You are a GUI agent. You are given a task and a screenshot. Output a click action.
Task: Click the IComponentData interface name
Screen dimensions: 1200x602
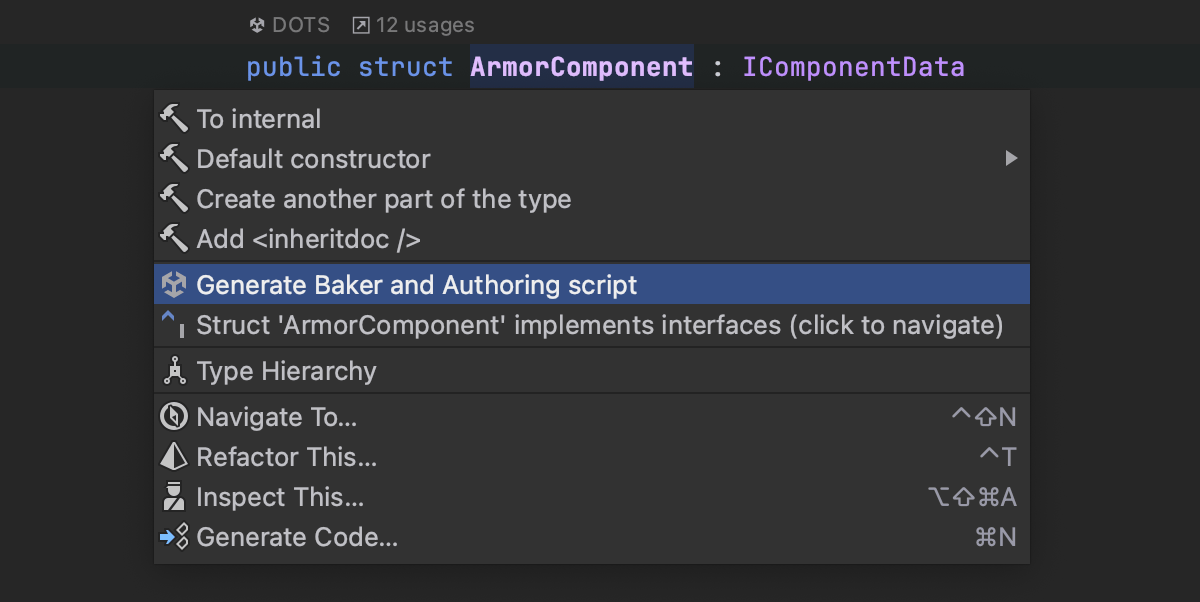tap(853, 67)
